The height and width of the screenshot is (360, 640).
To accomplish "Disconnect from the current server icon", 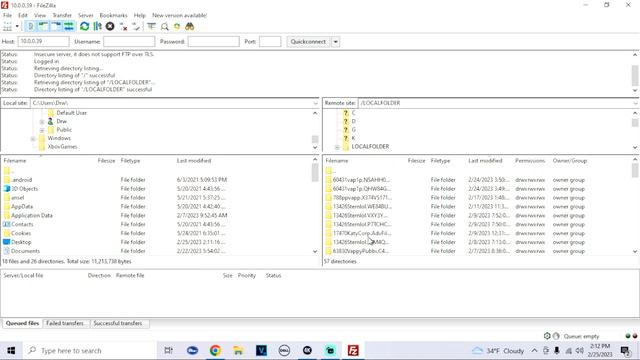I will [123, 27].
